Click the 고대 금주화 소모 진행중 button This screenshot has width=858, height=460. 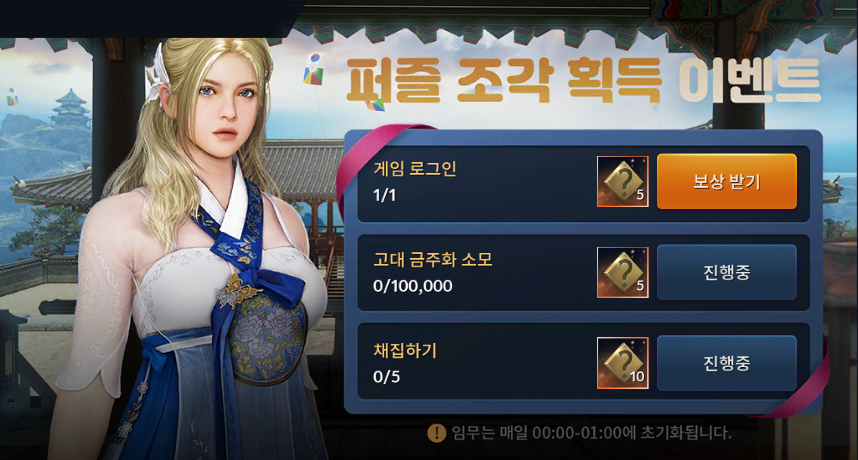(726, 272)
